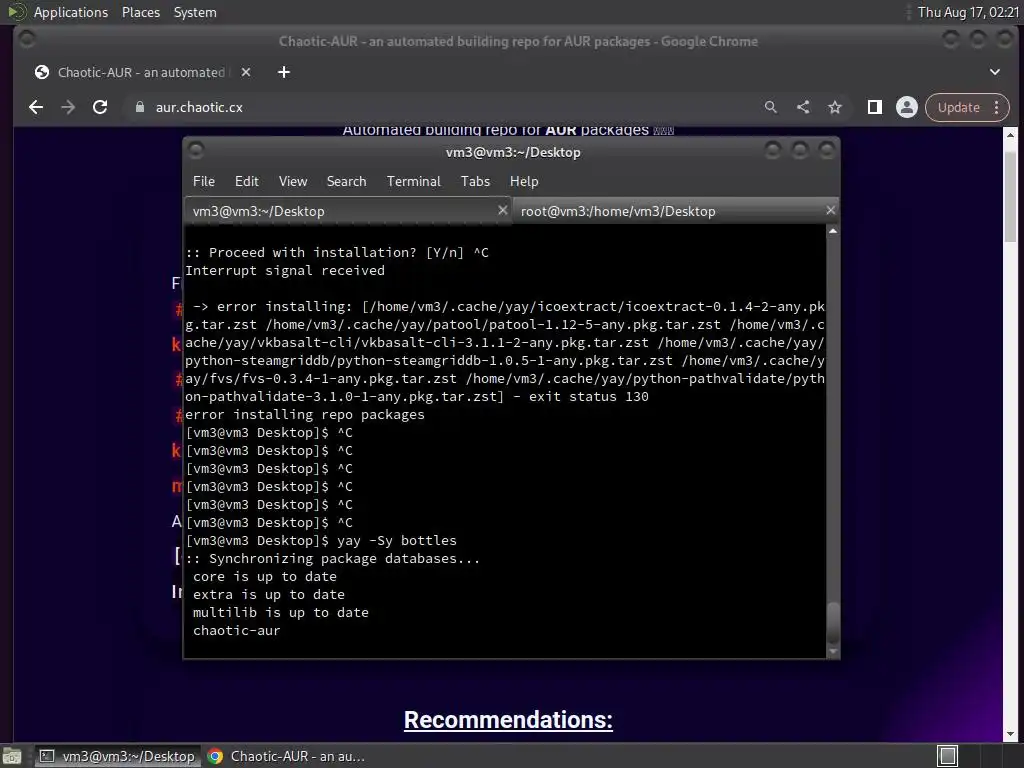Click browser page scrollbar down arrow
This screenshot has width=1024, height=768.
tap(1010, 734)
